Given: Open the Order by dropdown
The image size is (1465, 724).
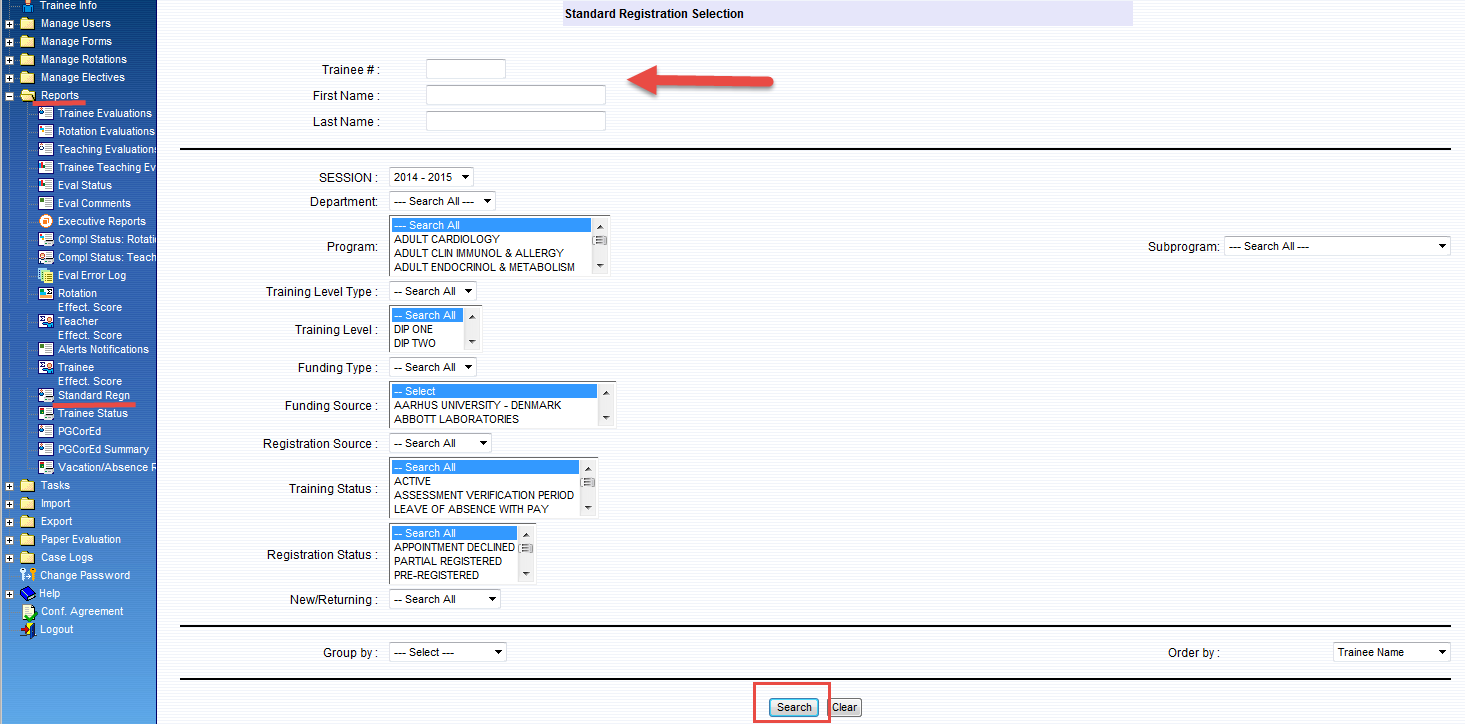Looking at the screenshot, I should coord(1391,652).
